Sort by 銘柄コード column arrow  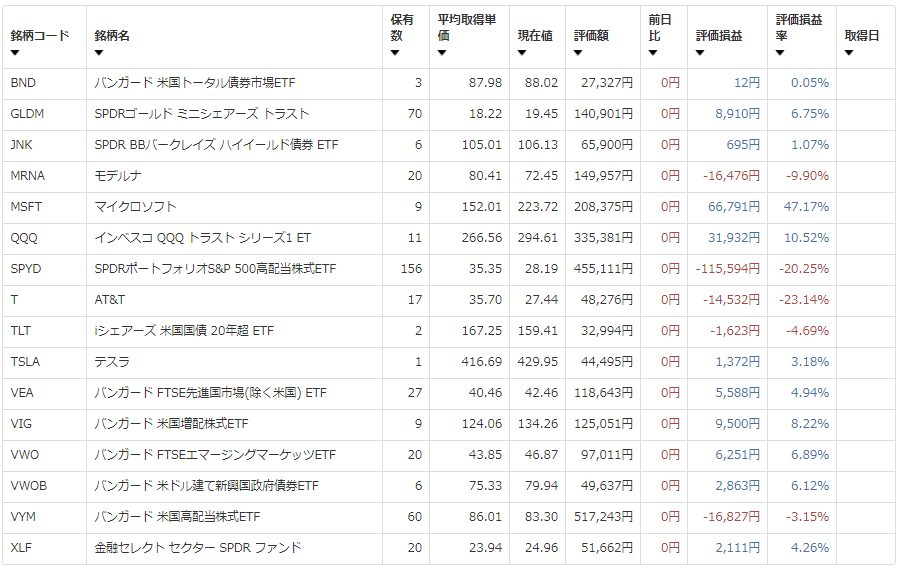tap(15, 53)
